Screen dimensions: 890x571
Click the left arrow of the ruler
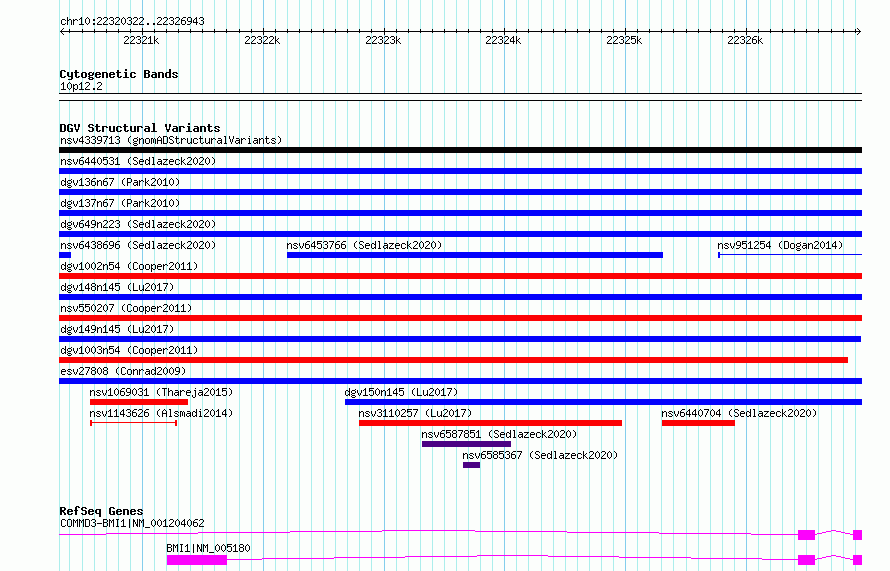pyautogui.click(x=62, y=31)
